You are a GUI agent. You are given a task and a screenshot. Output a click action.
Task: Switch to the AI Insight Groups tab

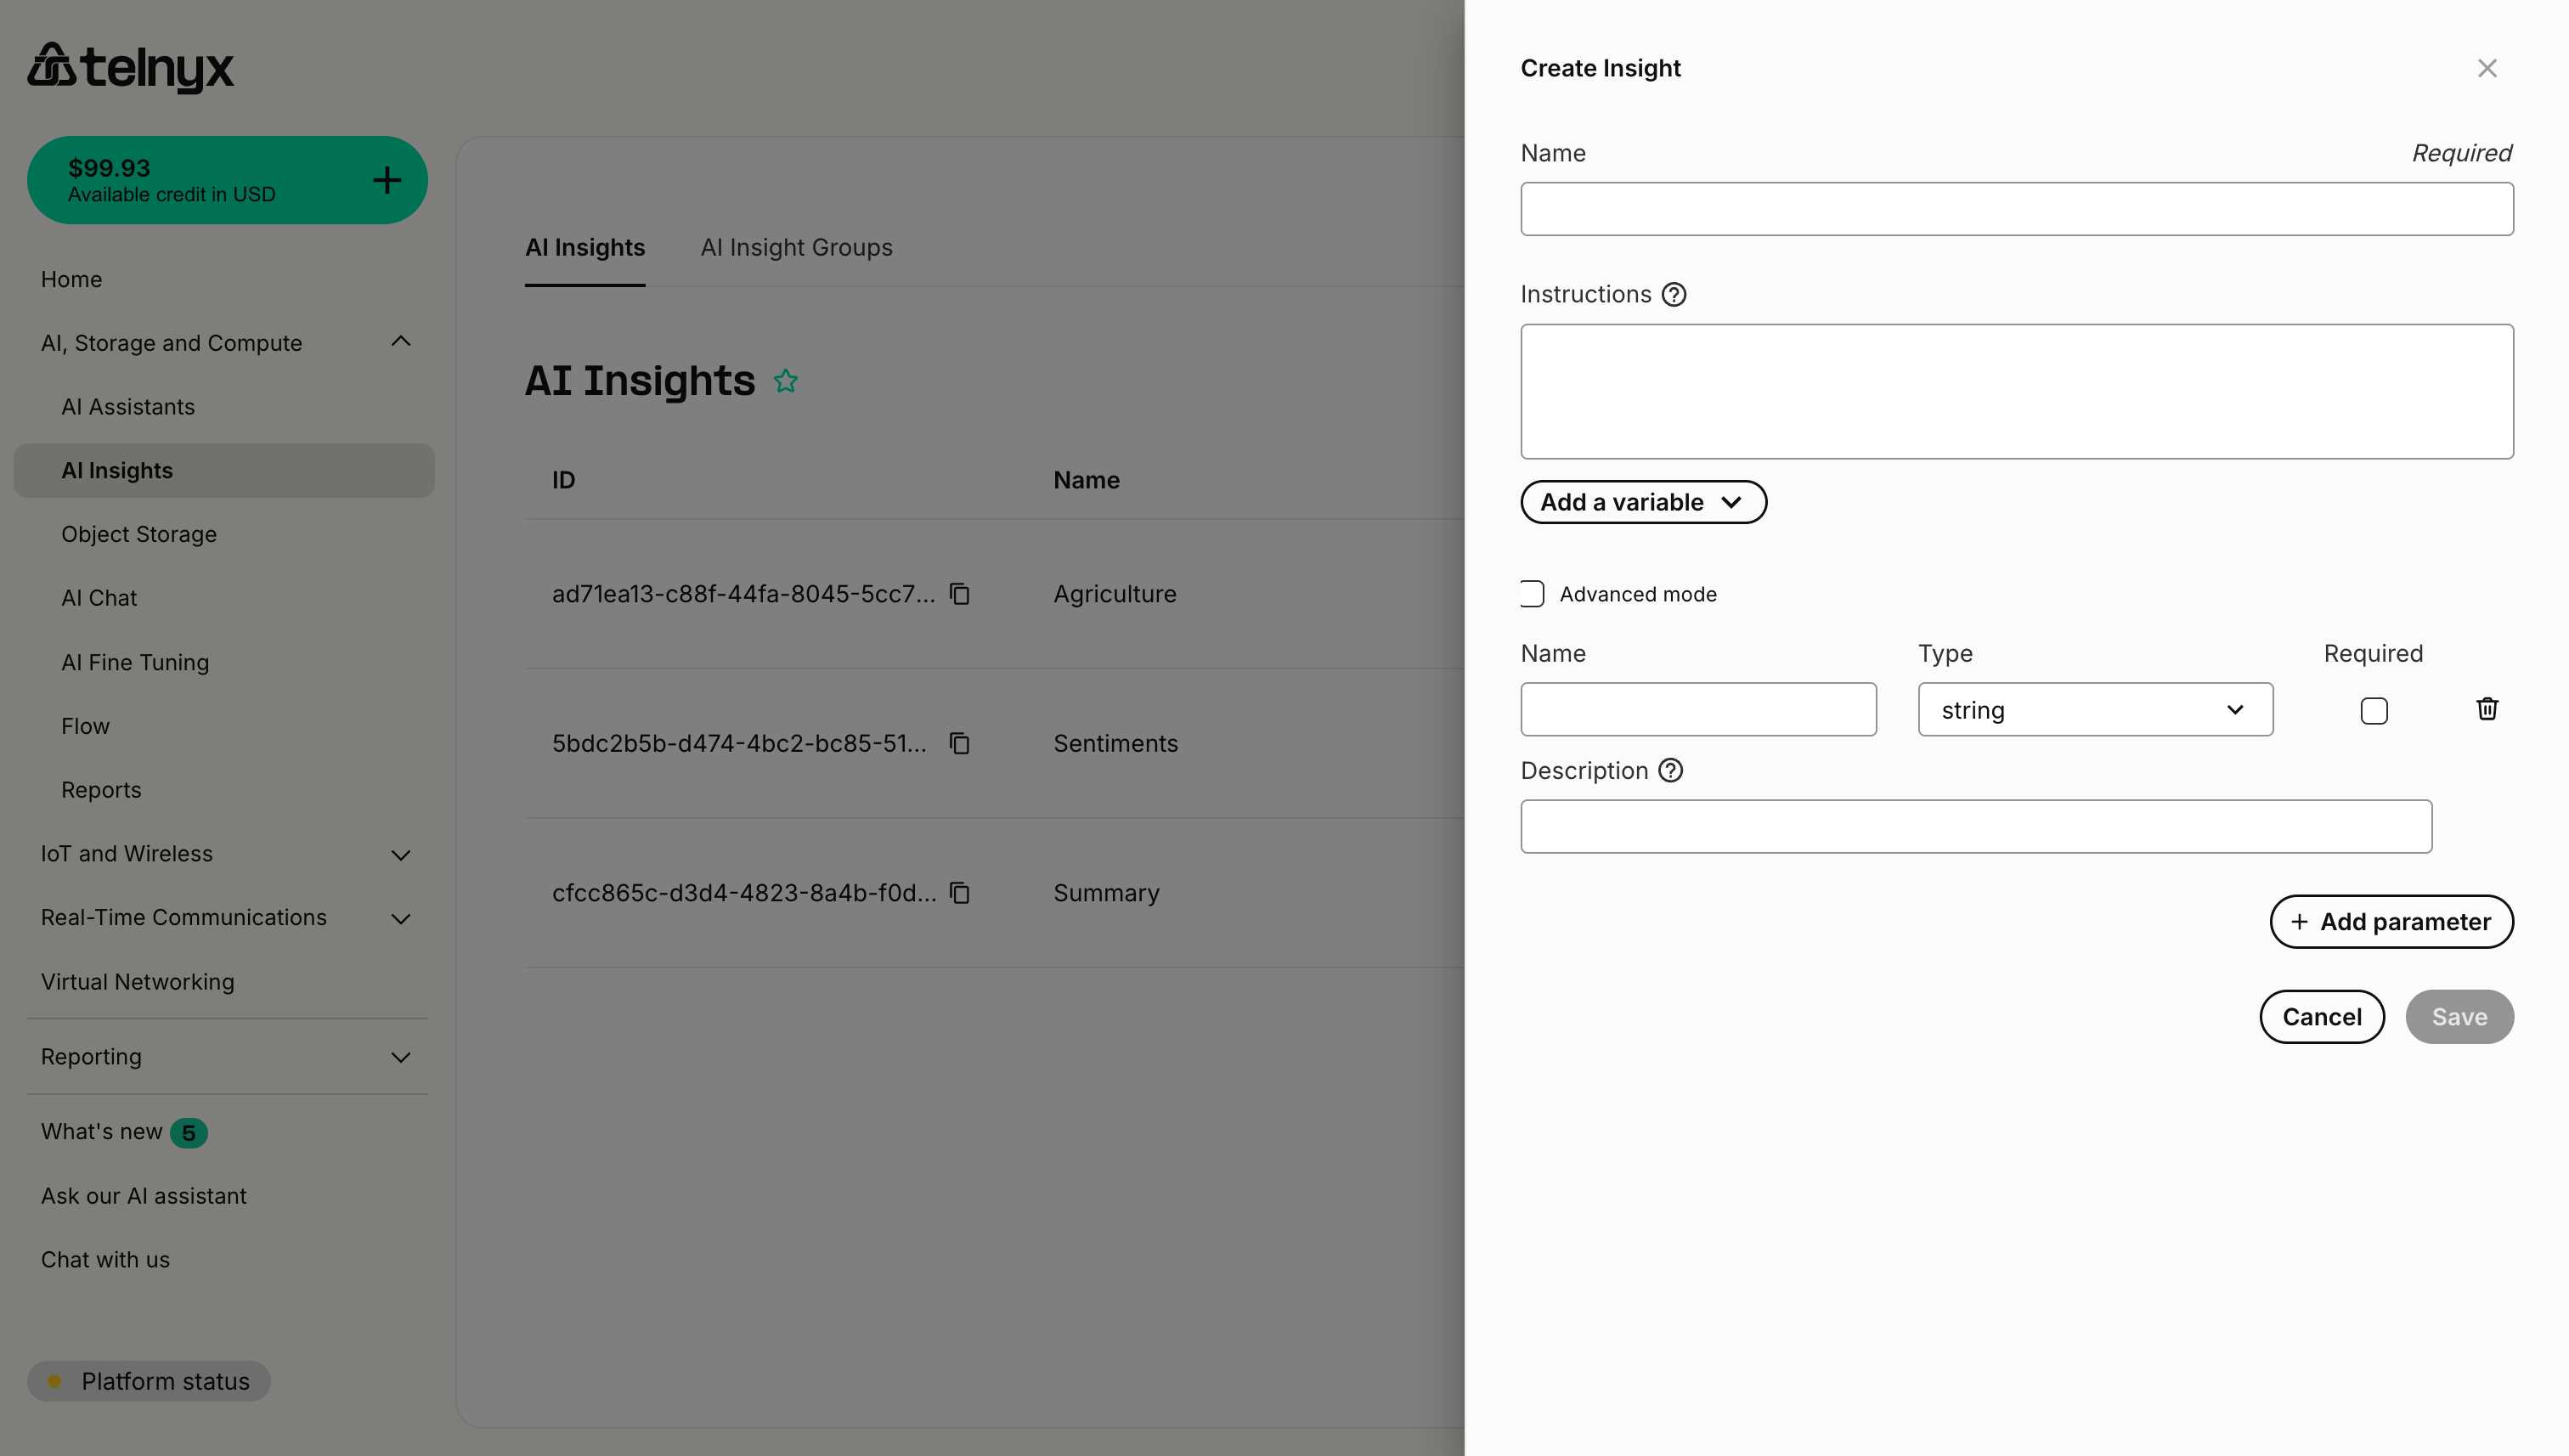[797, 247]
